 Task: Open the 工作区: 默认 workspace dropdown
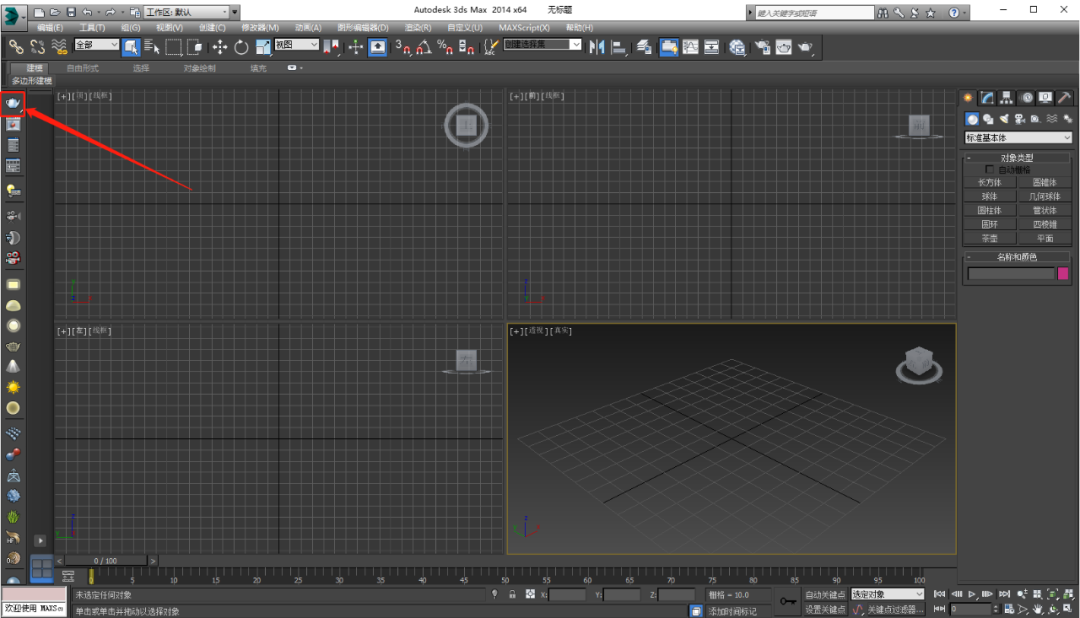pyautogui.click(x=186, y=12)
